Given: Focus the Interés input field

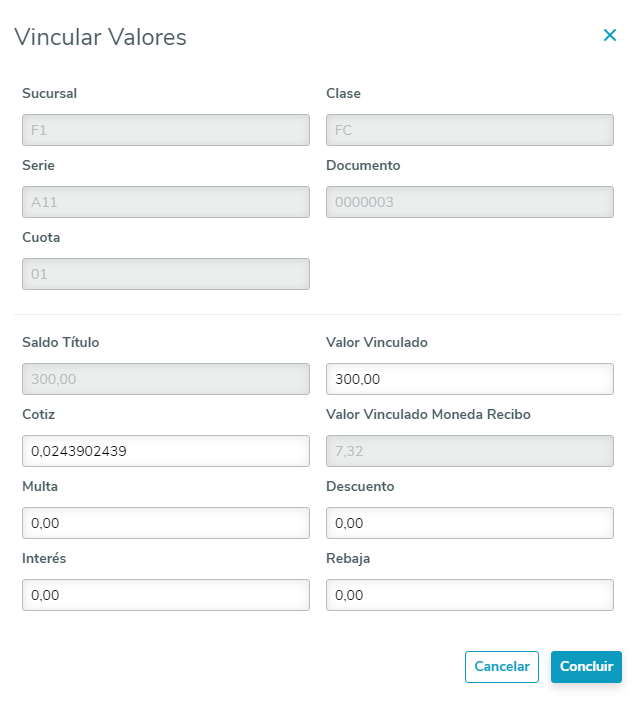Looking at the screenshot, I should pyautogui.click(x=165, y=595).
